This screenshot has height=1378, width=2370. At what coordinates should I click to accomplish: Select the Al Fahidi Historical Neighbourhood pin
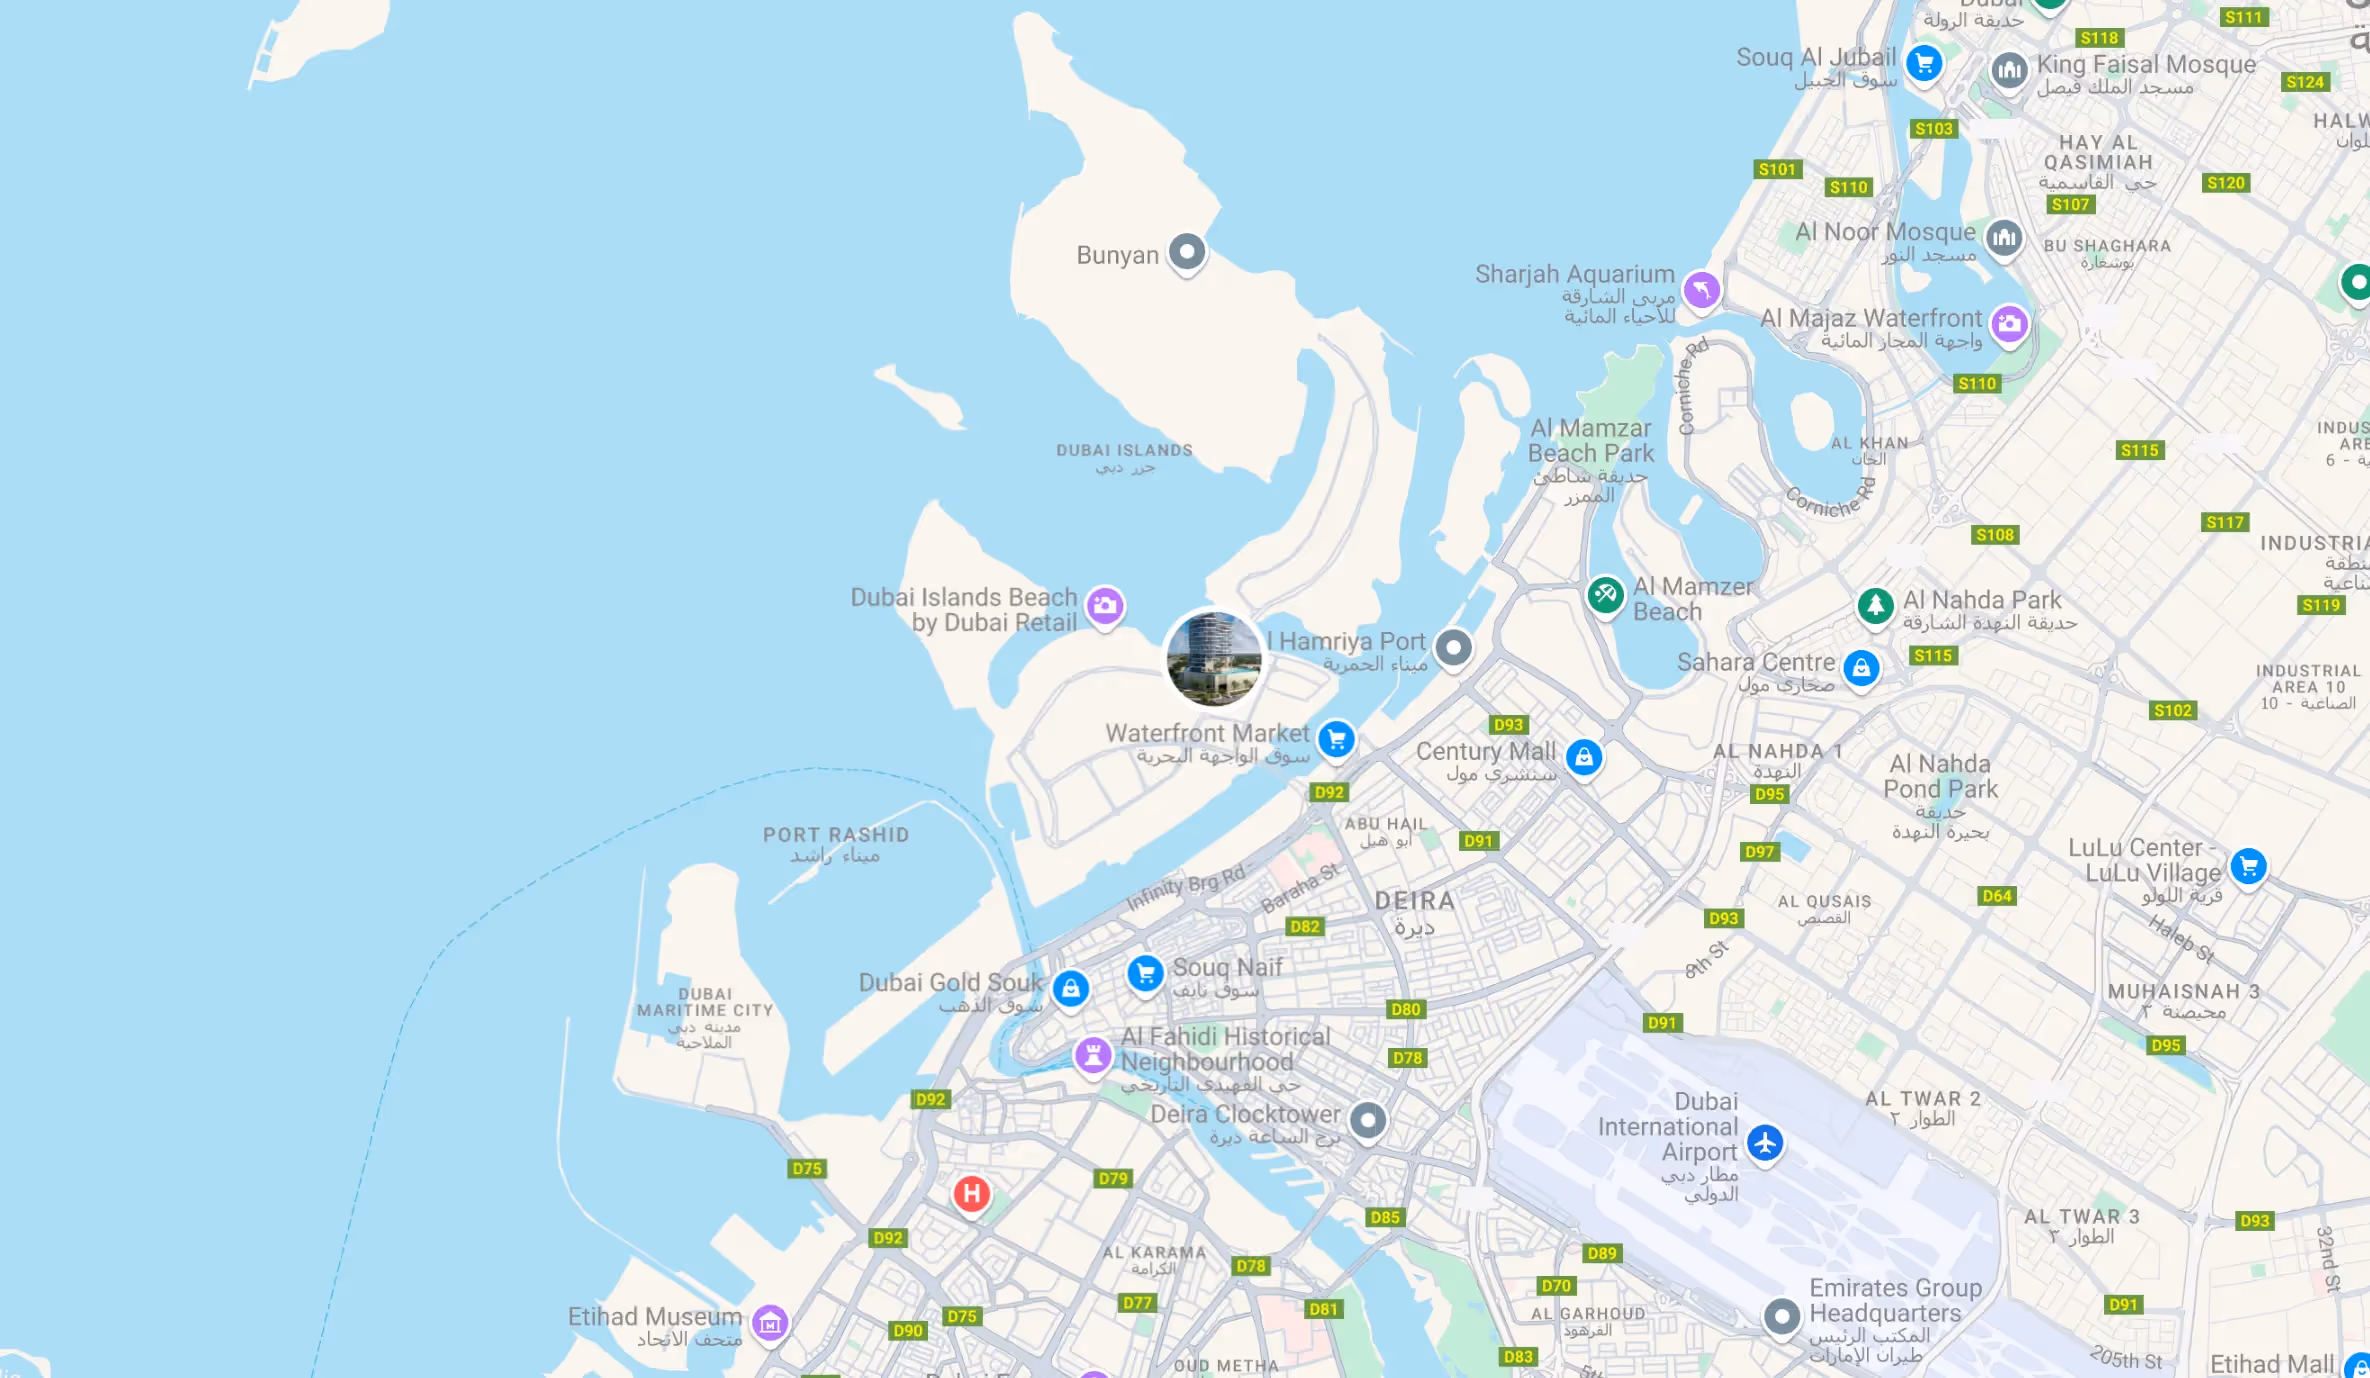coord(1092,1054)
